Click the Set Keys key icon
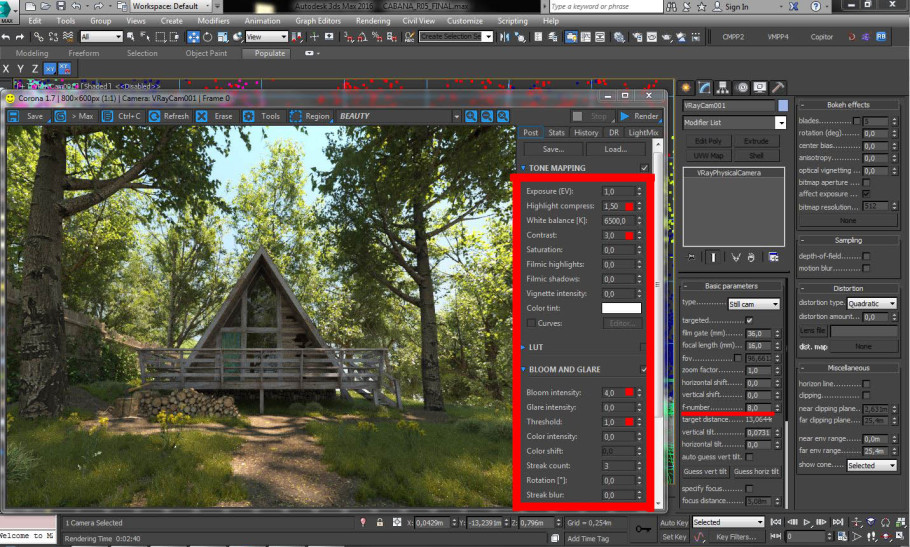The image size is (910, 547). pyautogui.click(x=643, y=529)
